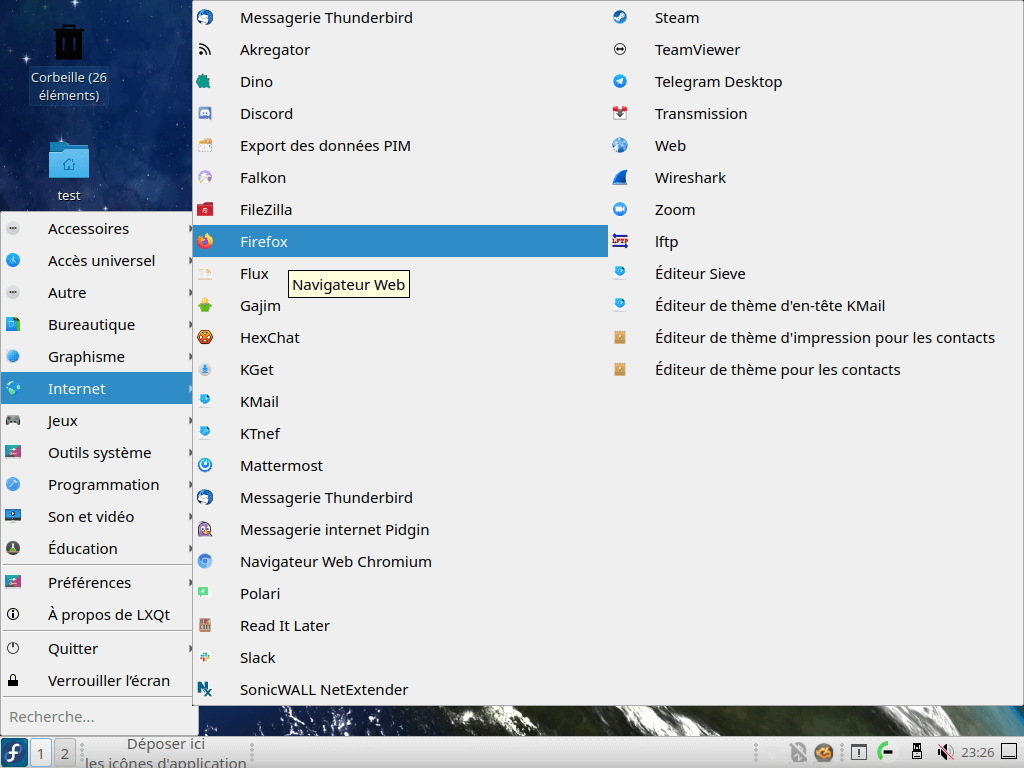Launch SonicWALL NetExtender

point(400,690)
